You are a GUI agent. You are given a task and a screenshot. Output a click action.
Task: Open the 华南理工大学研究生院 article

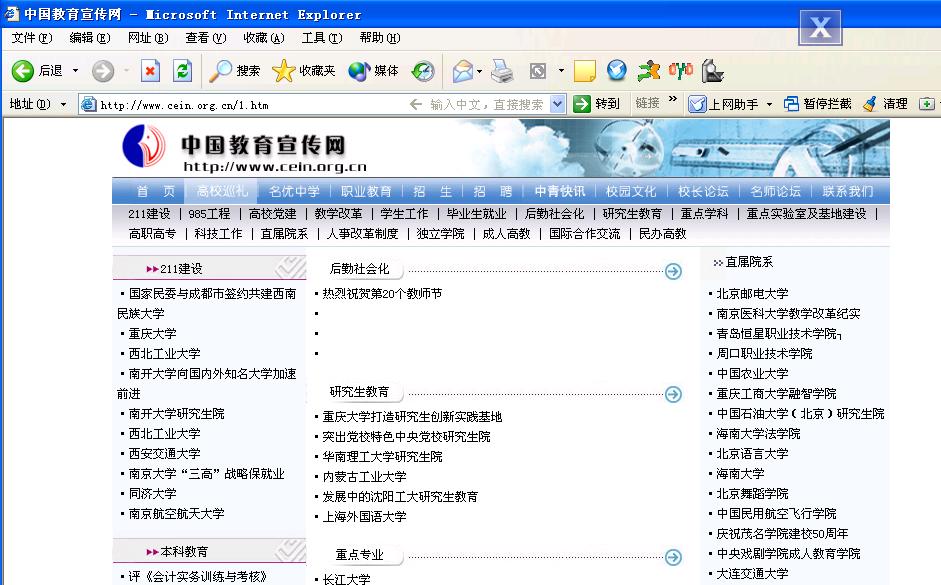[382, 457]
